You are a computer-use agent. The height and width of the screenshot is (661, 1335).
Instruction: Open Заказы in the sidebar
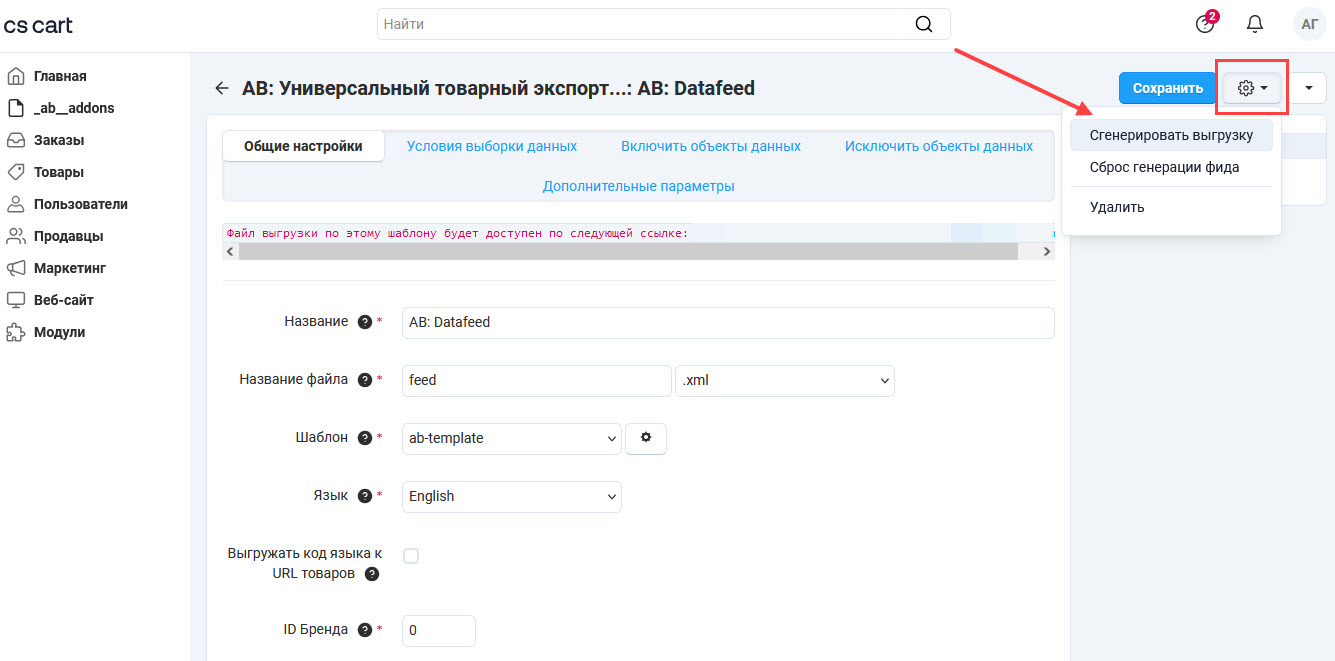(x=59, y=140)
